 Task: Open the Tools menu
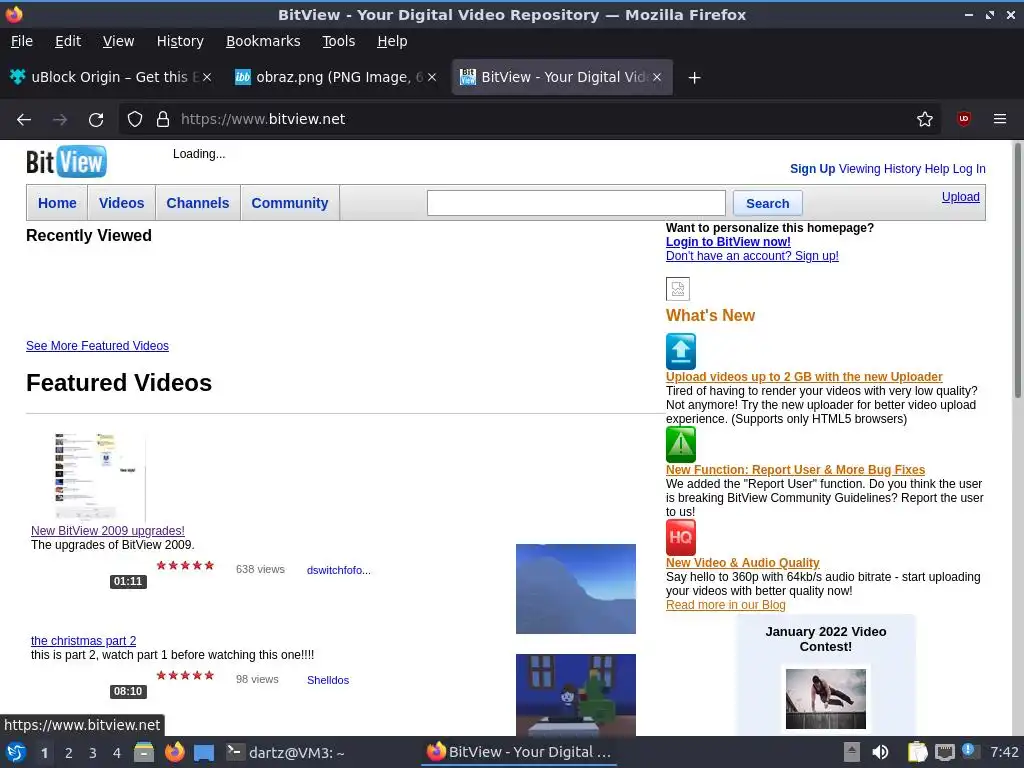click(338, 41)
